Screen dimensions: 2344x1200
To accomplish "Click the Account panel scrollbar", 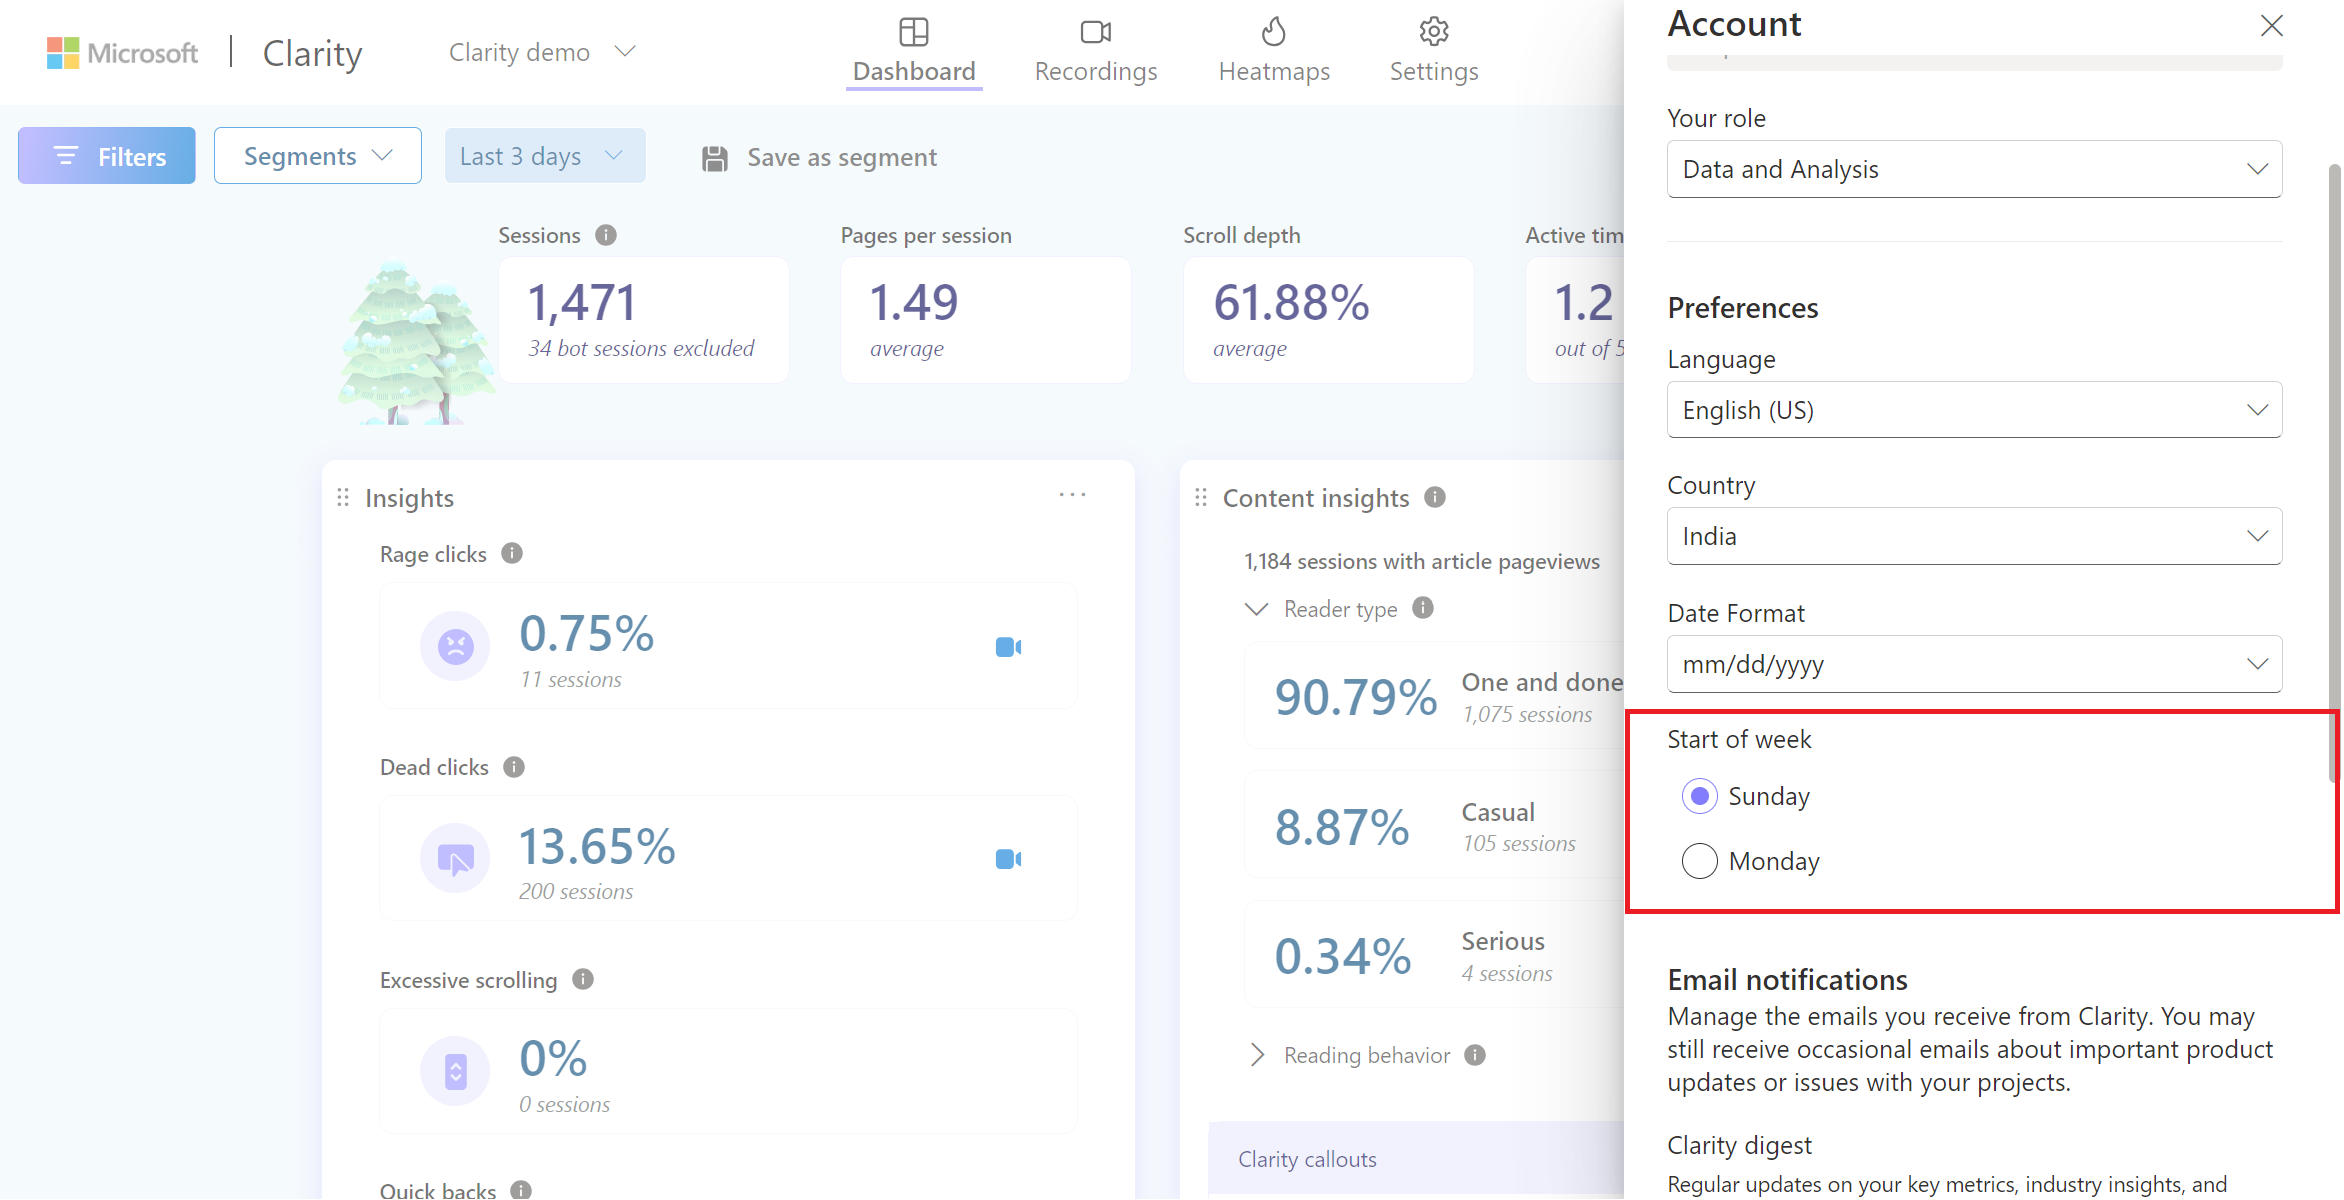I will (2334, 472).
